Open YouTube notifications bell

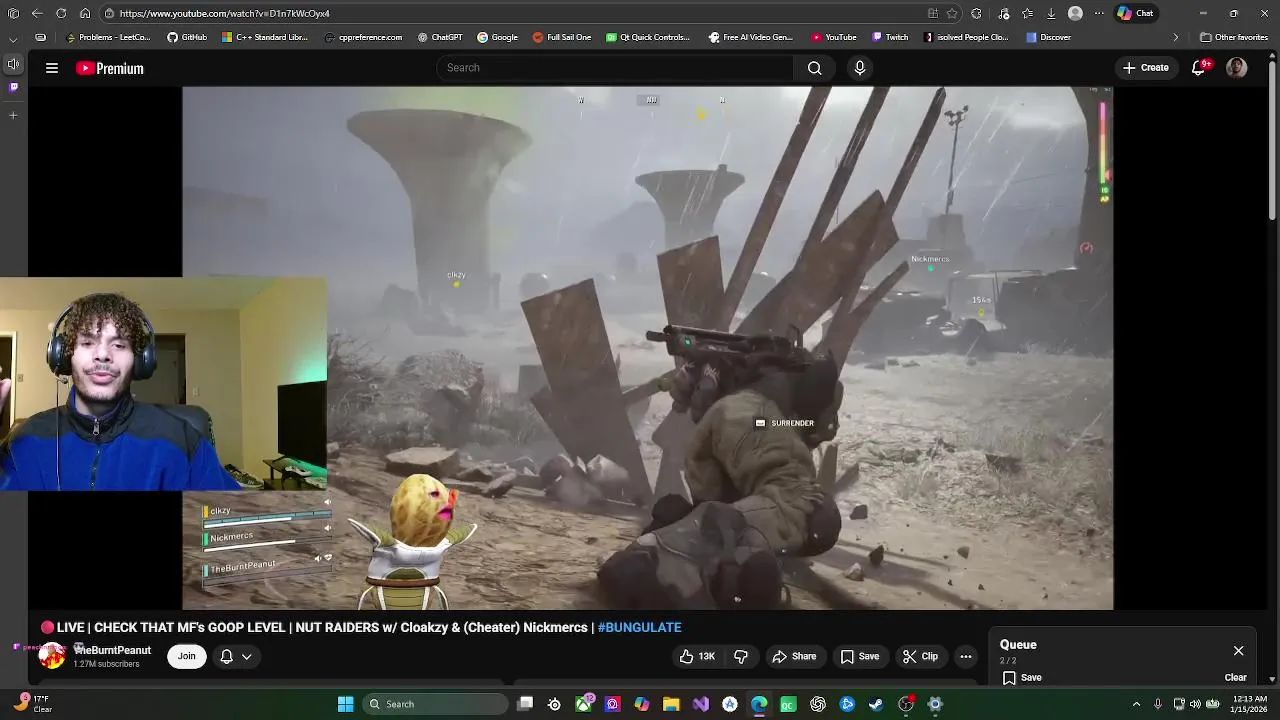[1199, 68]
